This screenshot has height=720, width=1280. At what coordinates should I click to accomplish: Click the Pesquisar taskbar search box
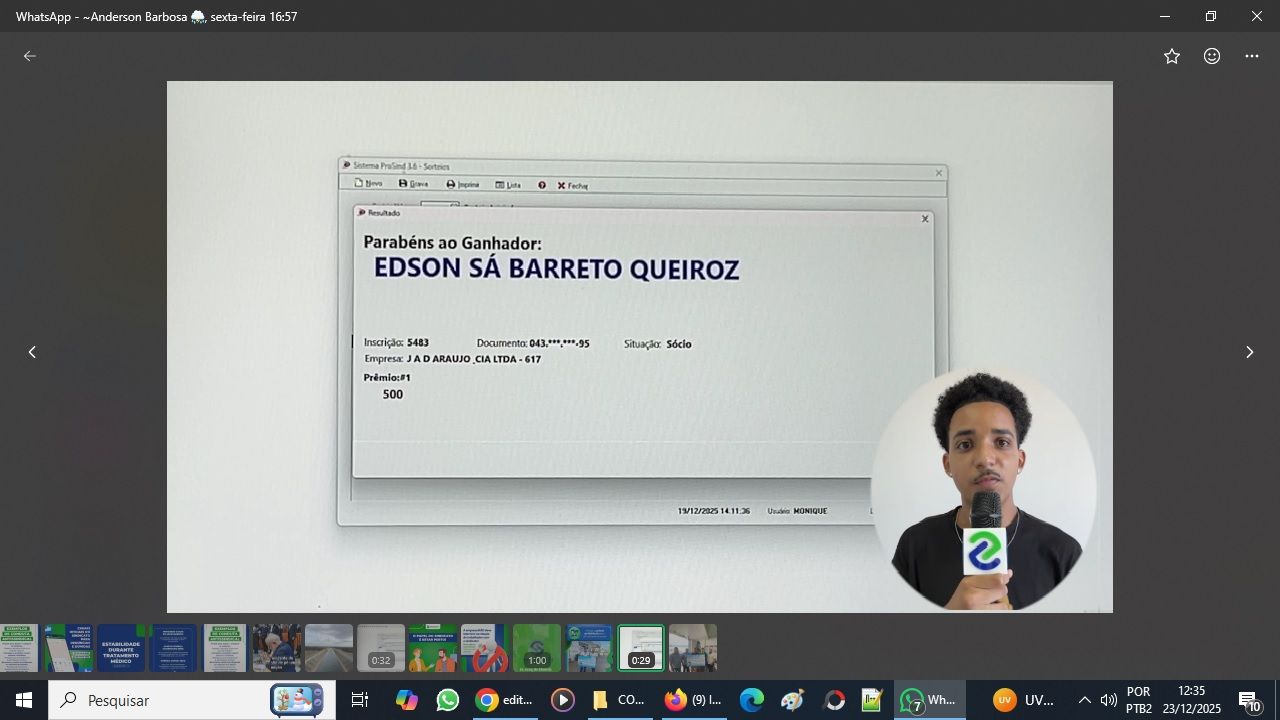pyautogui.click(x=192, y=700)
